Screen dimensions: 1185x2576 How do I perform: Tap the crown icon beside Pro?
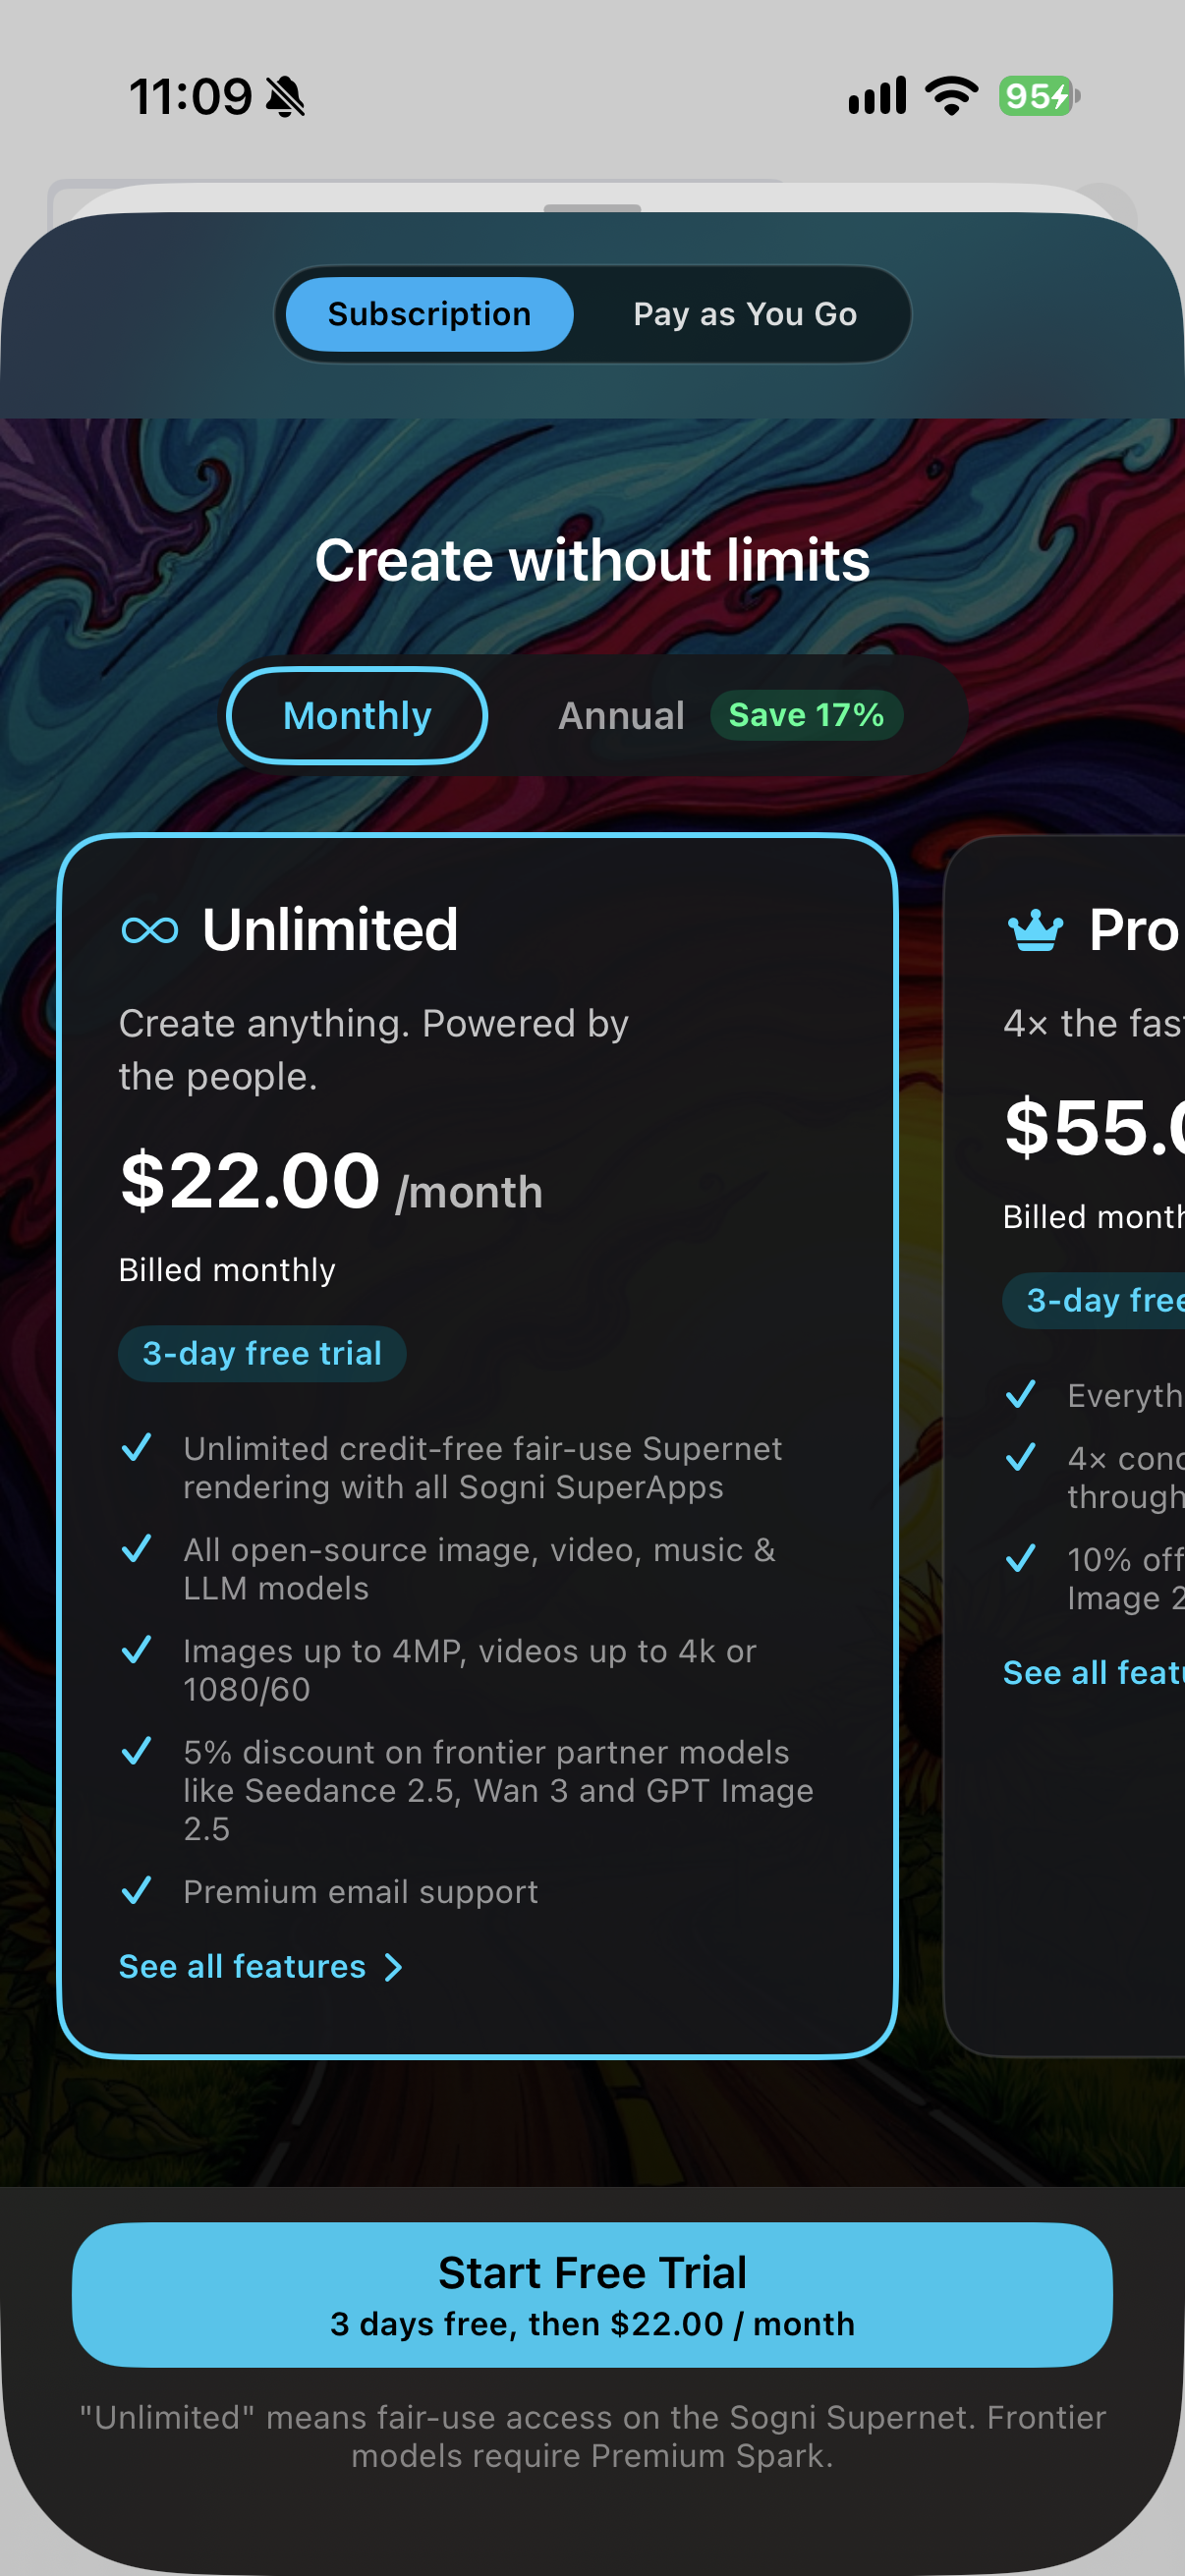click(x=1035, y=930)
